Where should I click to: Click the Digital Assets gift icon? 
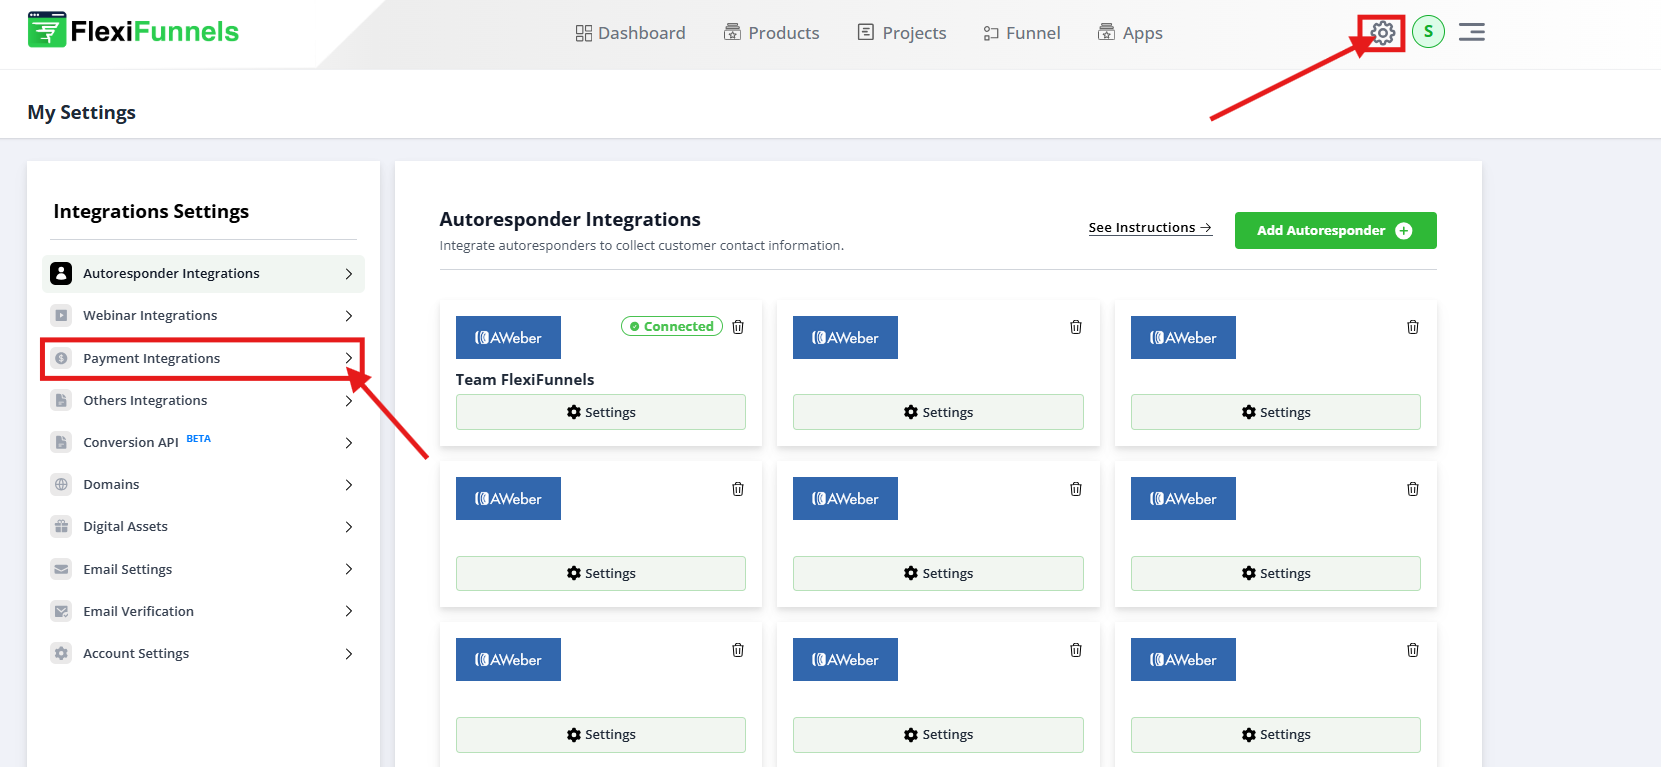pyautogui.click(x=61, y=526)
